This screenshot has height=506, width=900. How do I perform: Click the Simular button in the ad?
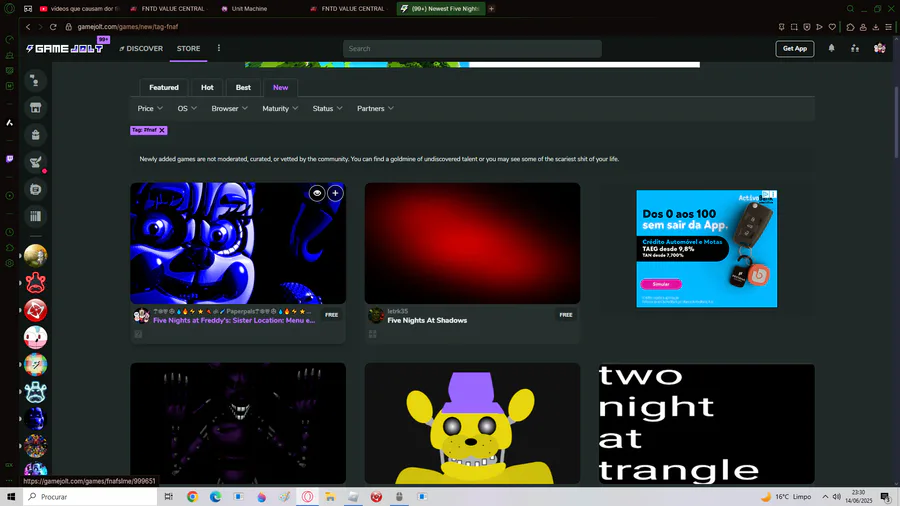[661, 284]
